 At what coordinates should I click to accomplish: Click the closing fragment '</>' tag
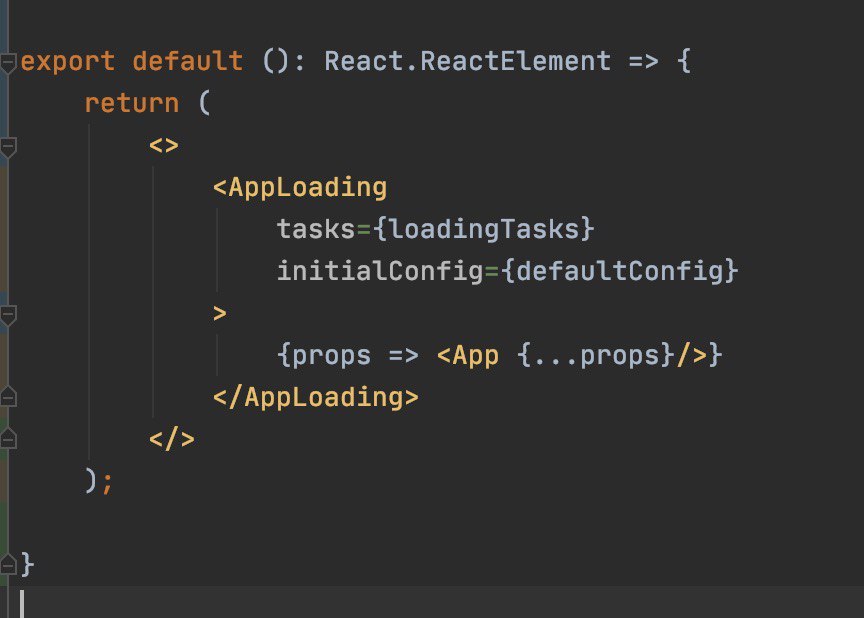pyautogui.click(x=172, y=440)
